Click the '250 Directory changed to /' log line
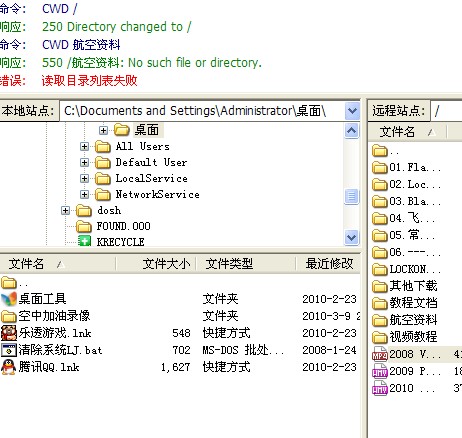Image resolution: width=462 pixels, height=438 pixels. (117, 27)
